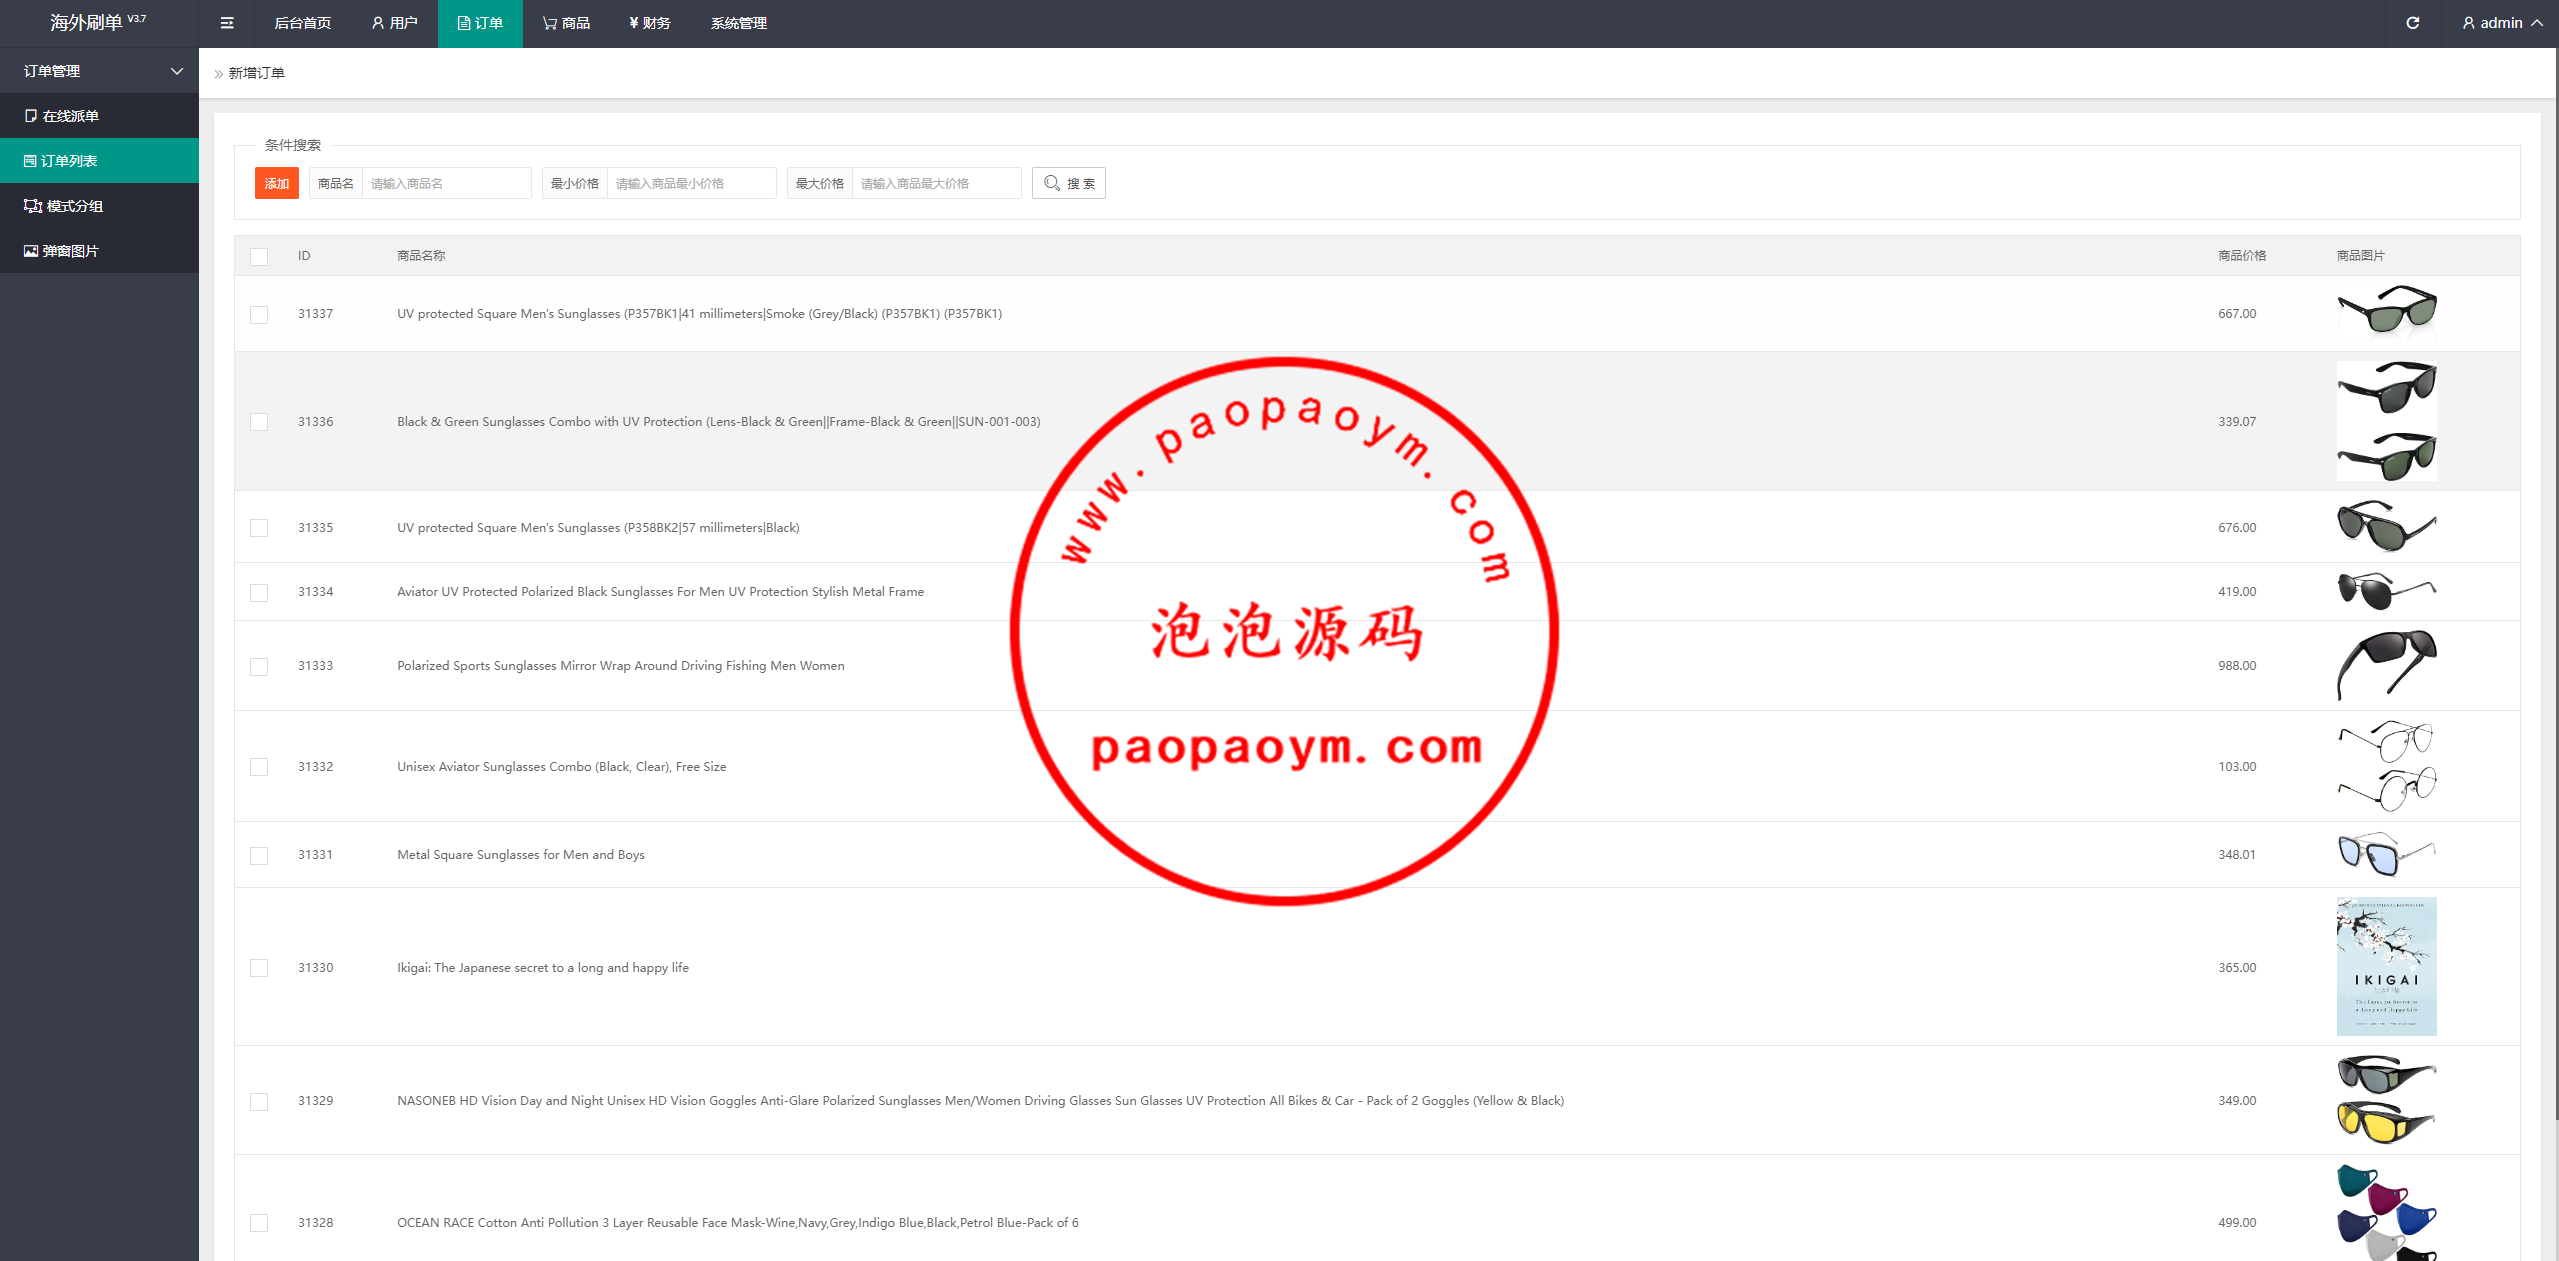Open the 财务 menu

click(x=650, y=23)
